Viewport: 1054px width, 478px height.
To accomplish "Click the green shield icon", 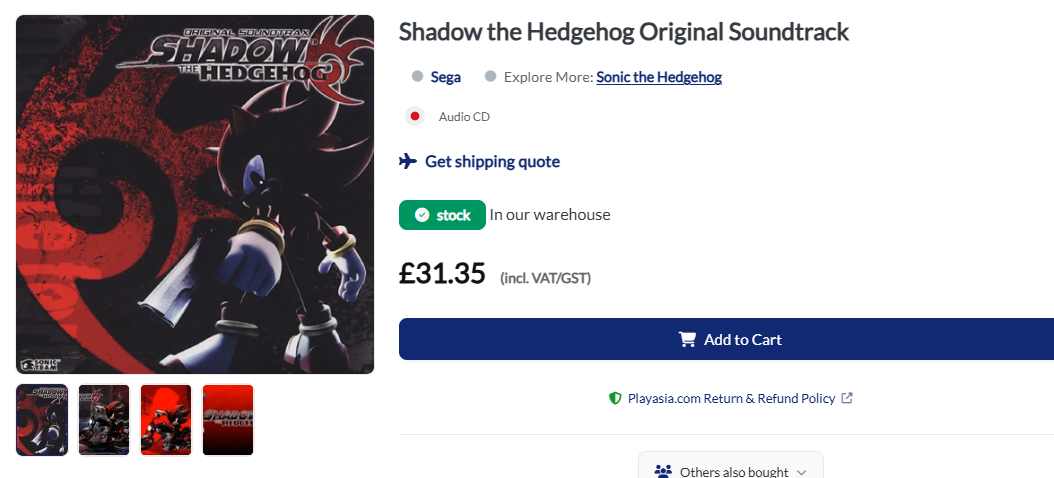I will pyautogui.click(x=615, y=398).
